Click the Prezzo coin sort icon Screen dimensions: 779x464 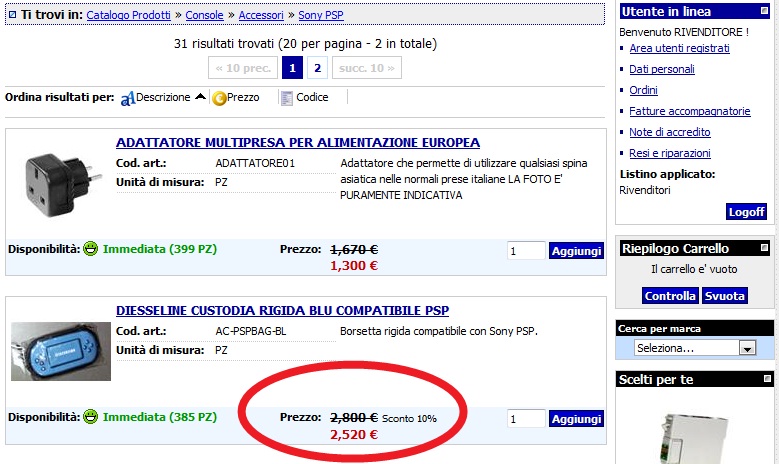[219, 98]
